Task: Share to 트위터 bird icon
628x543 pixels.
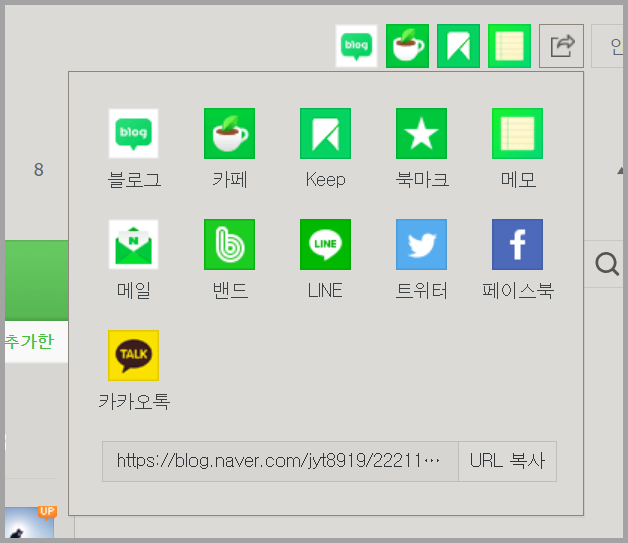Action: point(421,244)
